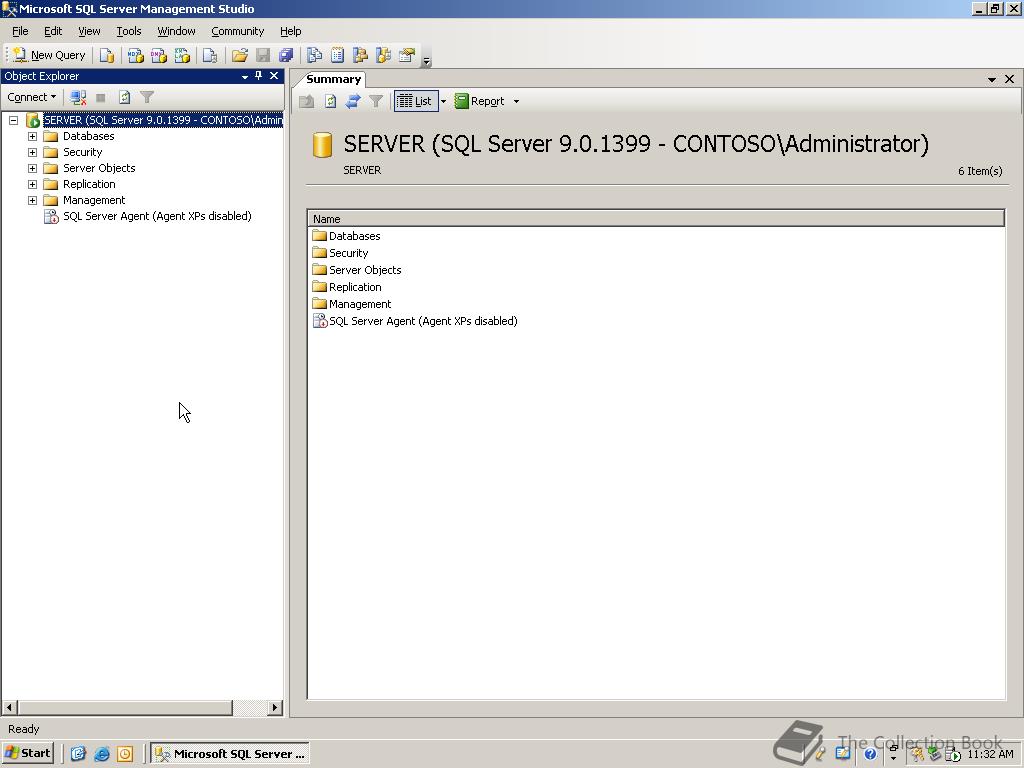1024x768 pixels.
Task: Click the Filter funnel icon in Summary toolbar
Action: 376,101
